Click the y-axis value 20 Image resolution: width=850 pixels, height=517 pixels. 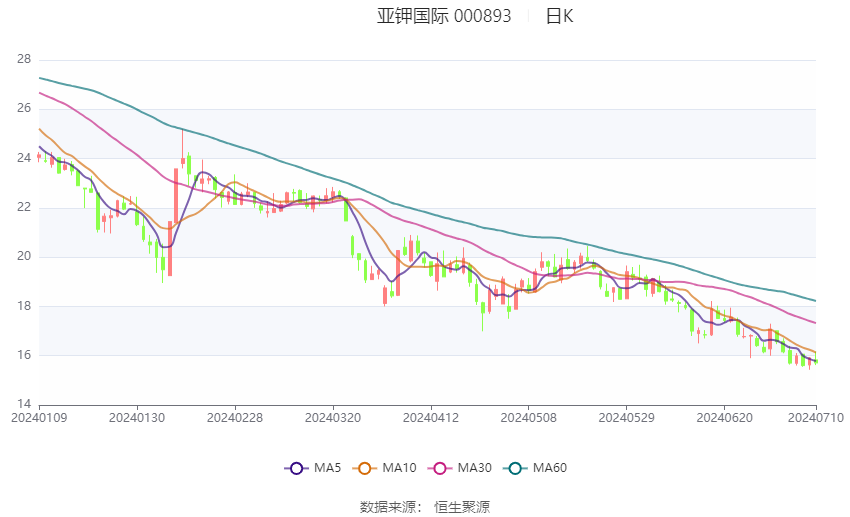24,256
